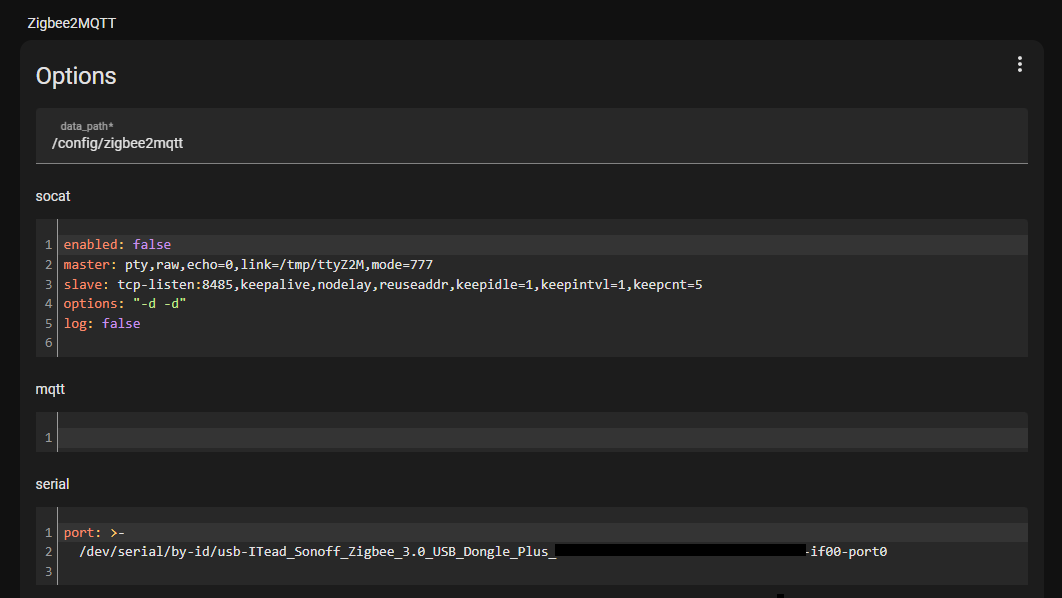Click the Zigbee2MQTT title text
1062x598 pixels.
click(71, 23)
